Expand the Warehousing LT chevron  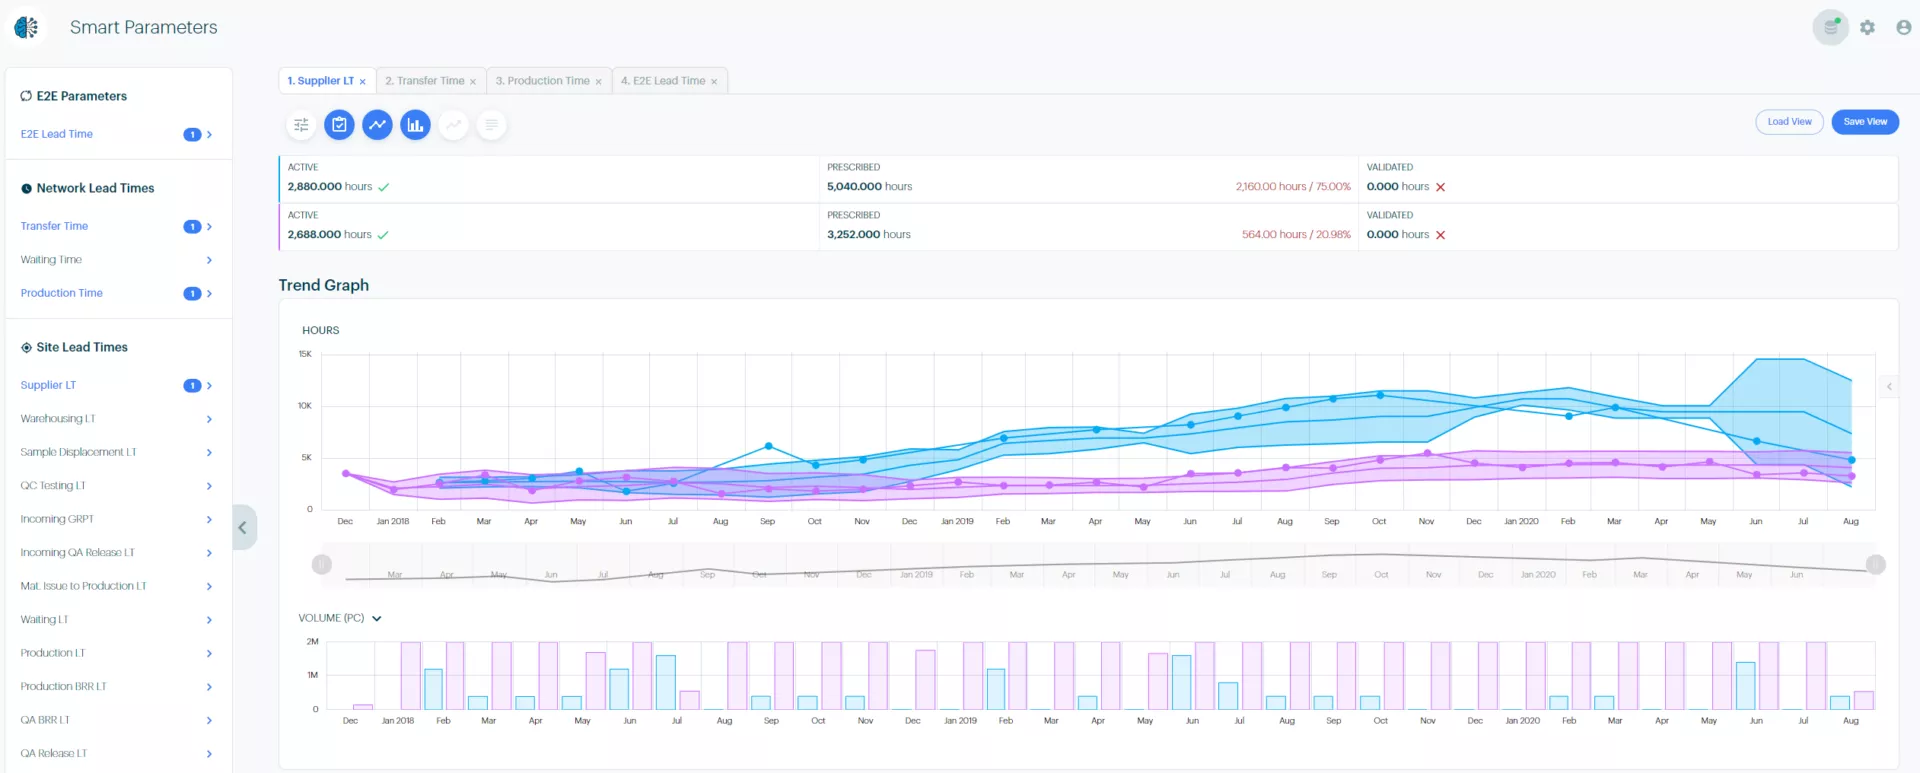[209, 419]
